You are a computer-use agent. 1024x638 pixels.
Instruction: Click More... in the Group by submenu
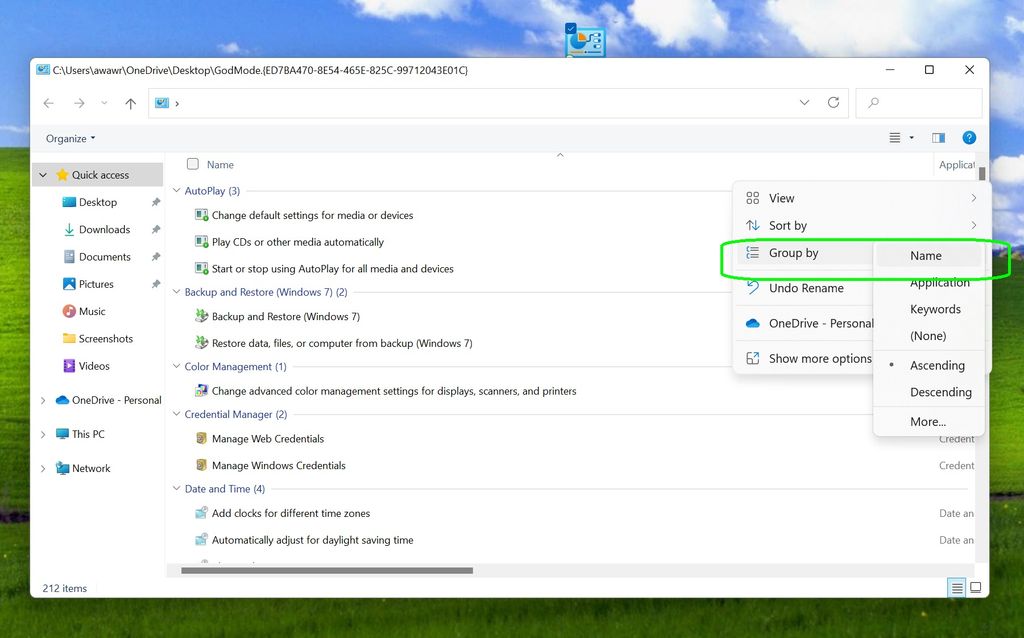(927, 422)
